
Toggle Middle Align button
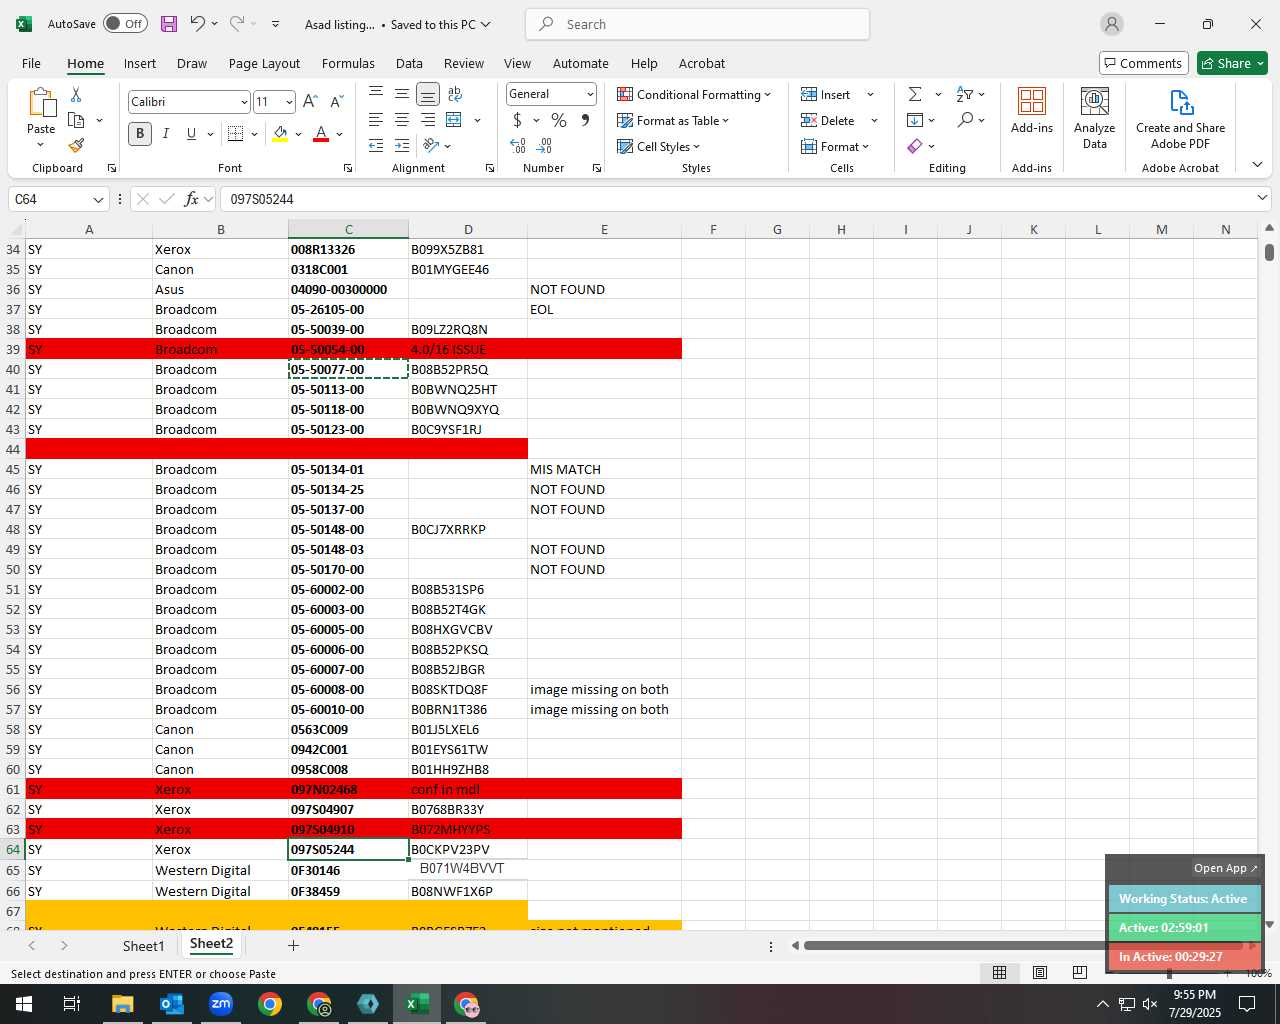(x=402, y=94)
